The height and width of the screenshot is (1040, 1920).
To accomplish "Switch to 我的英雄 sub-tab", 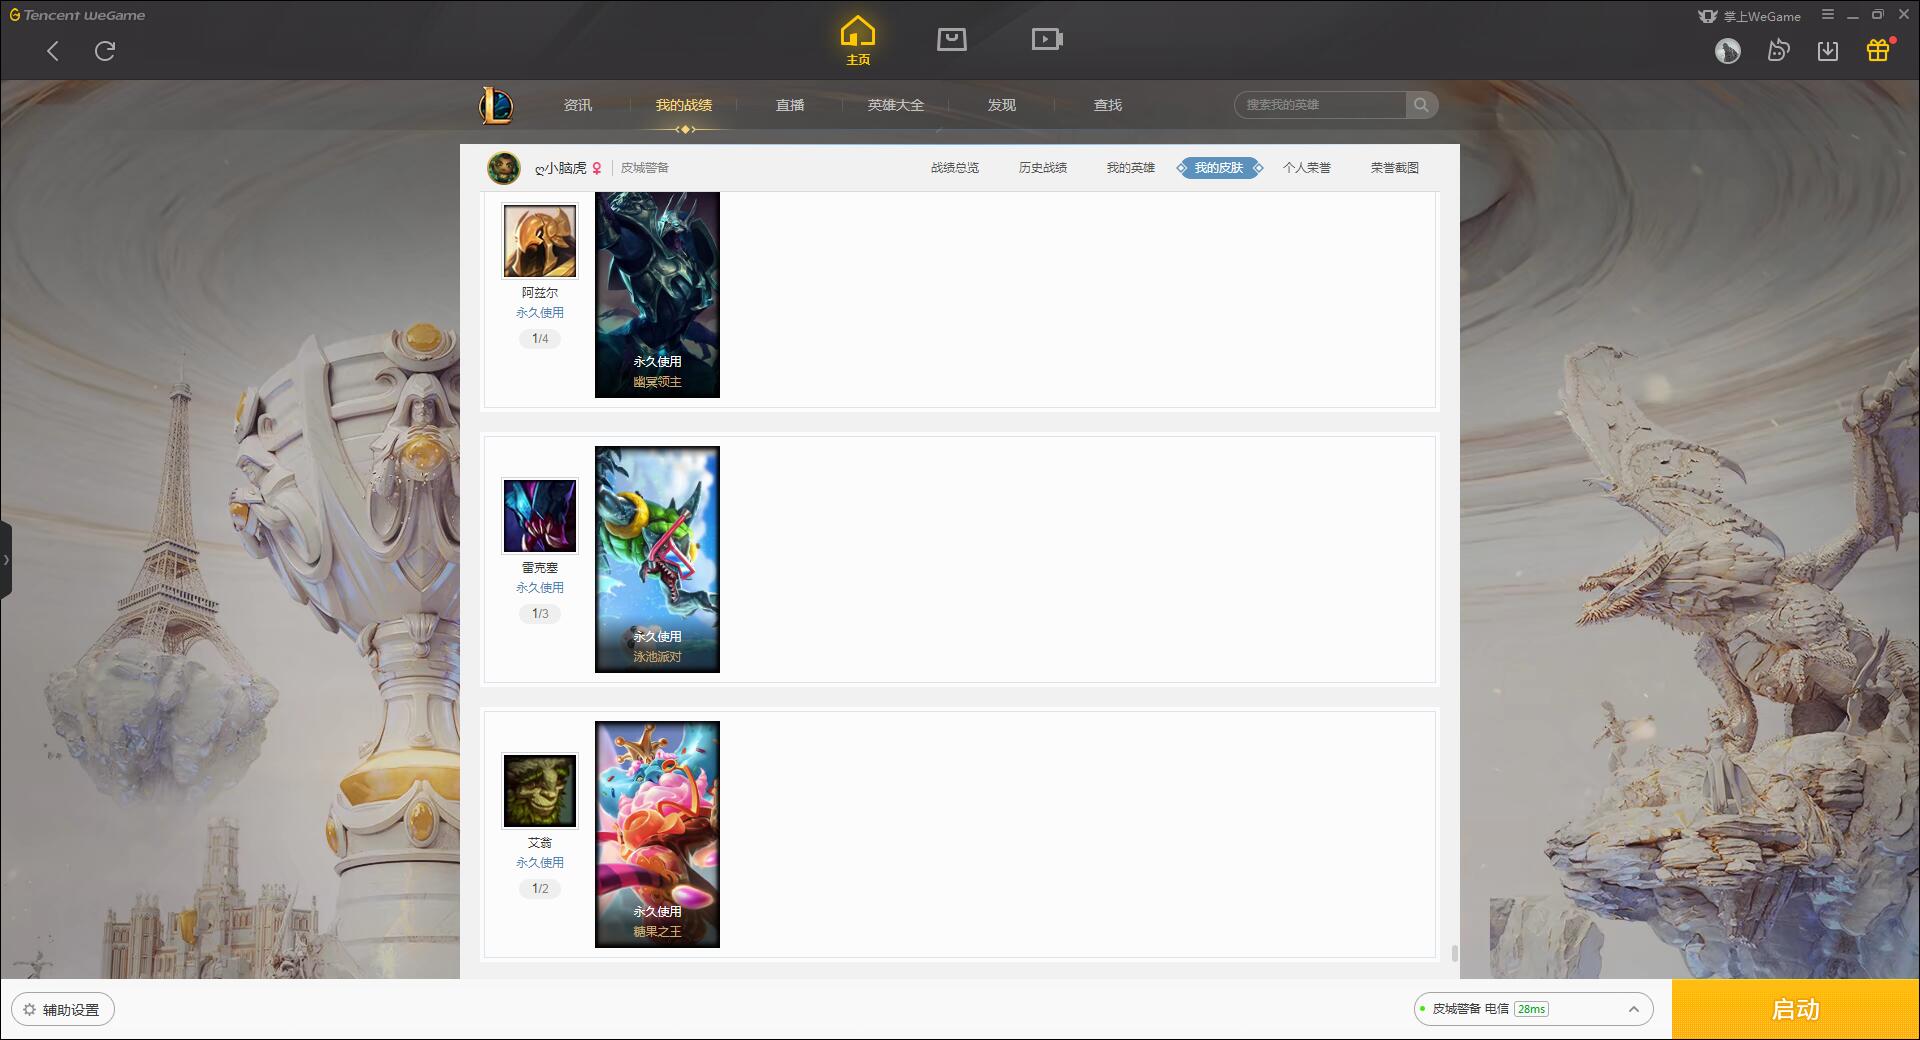I will (1131, 168).
